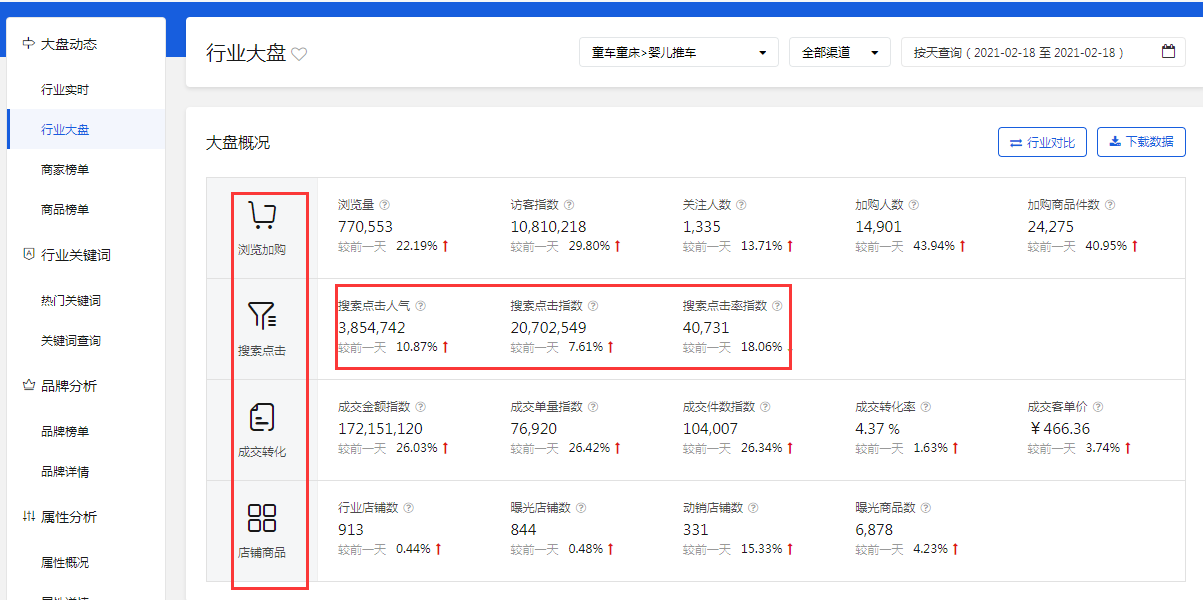Viewport: 1203px width, 600px height.
Task: Click the 属性分析 sliders icon in sidebar
Action: pyautogui.click(x=28, y=517)
